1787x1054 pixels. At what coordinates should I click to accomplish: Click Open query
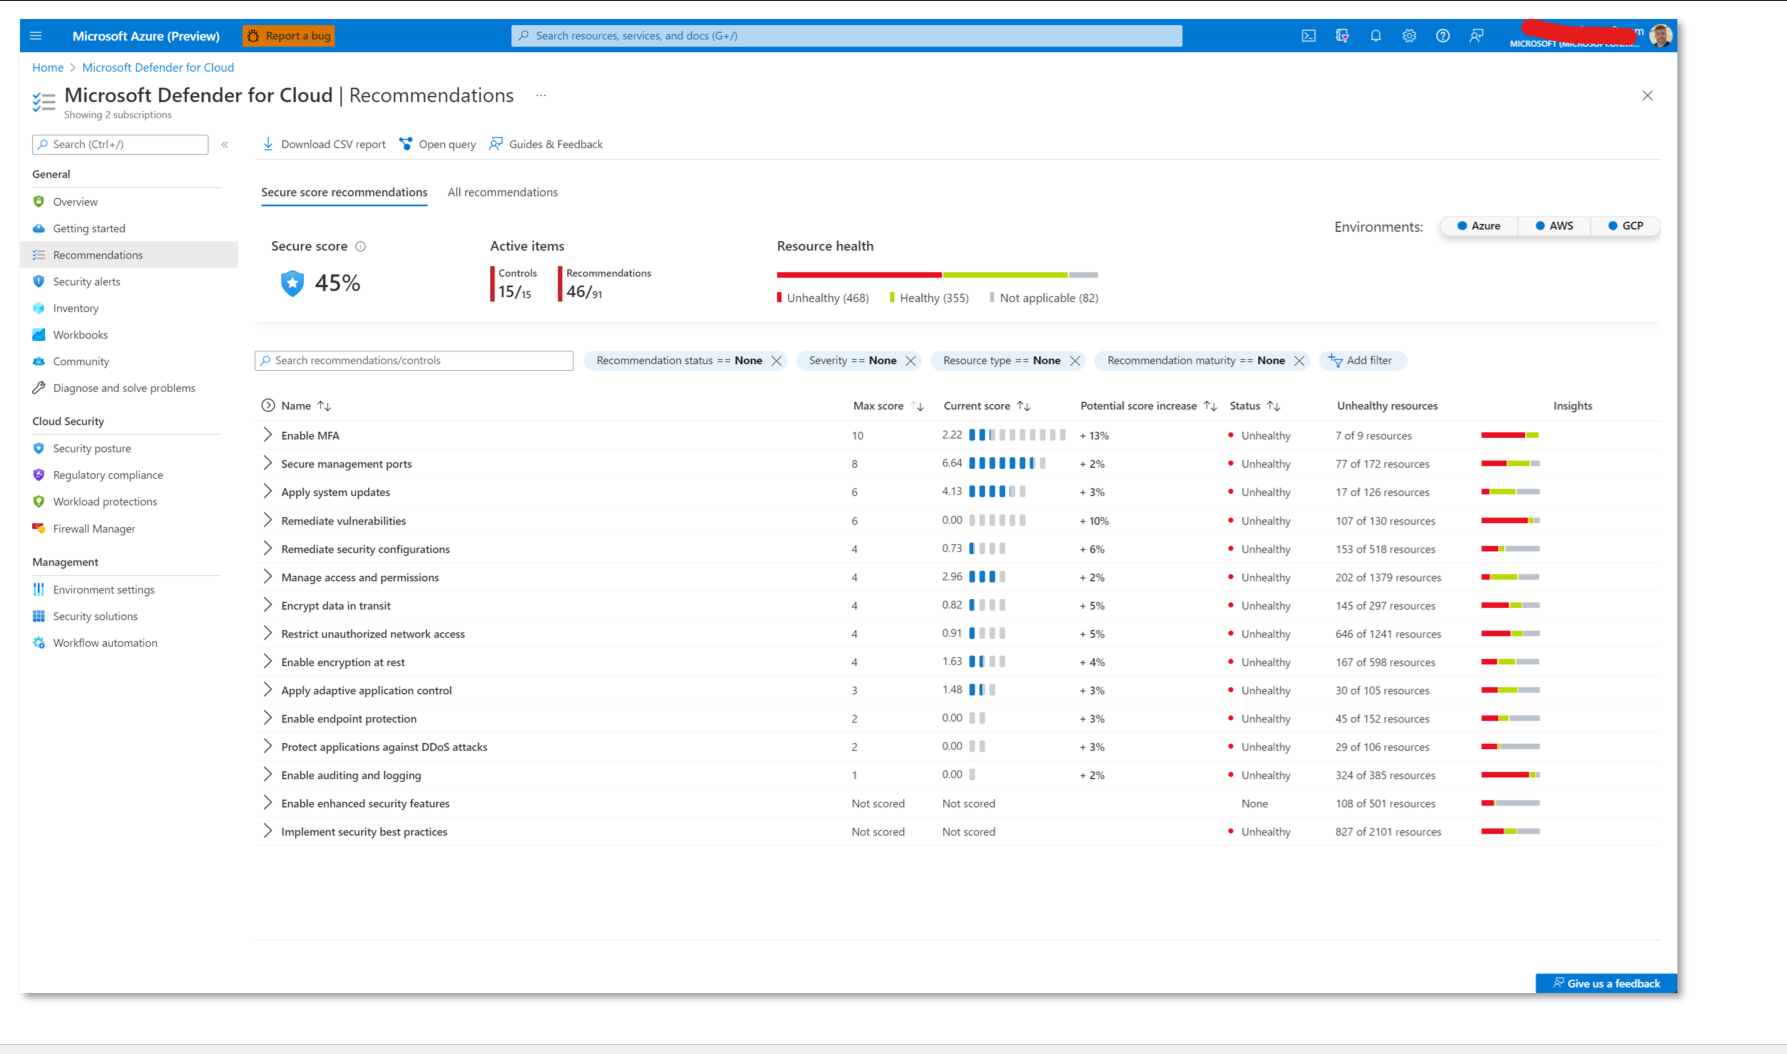(438, 145)
